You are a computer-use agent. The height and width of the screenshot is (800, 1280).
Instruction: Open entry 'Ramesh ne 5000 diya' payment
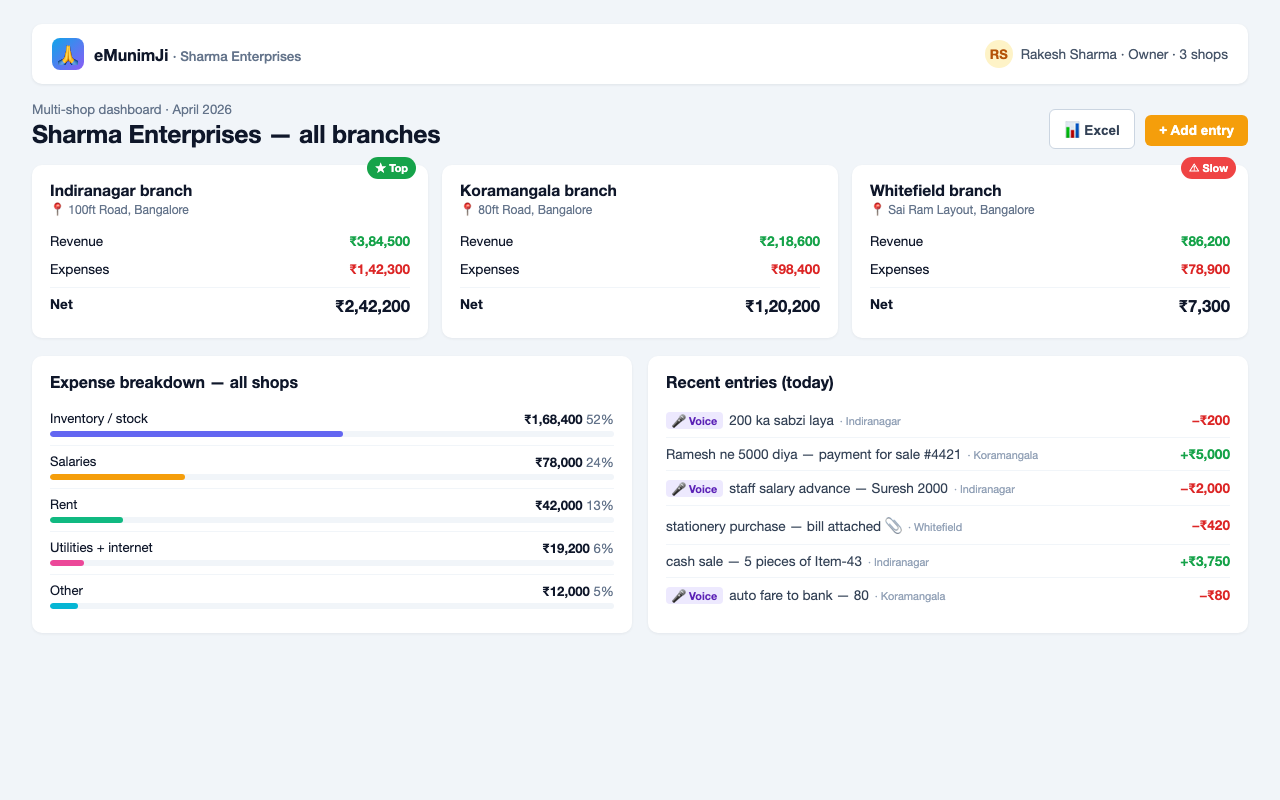click(813, 455)
